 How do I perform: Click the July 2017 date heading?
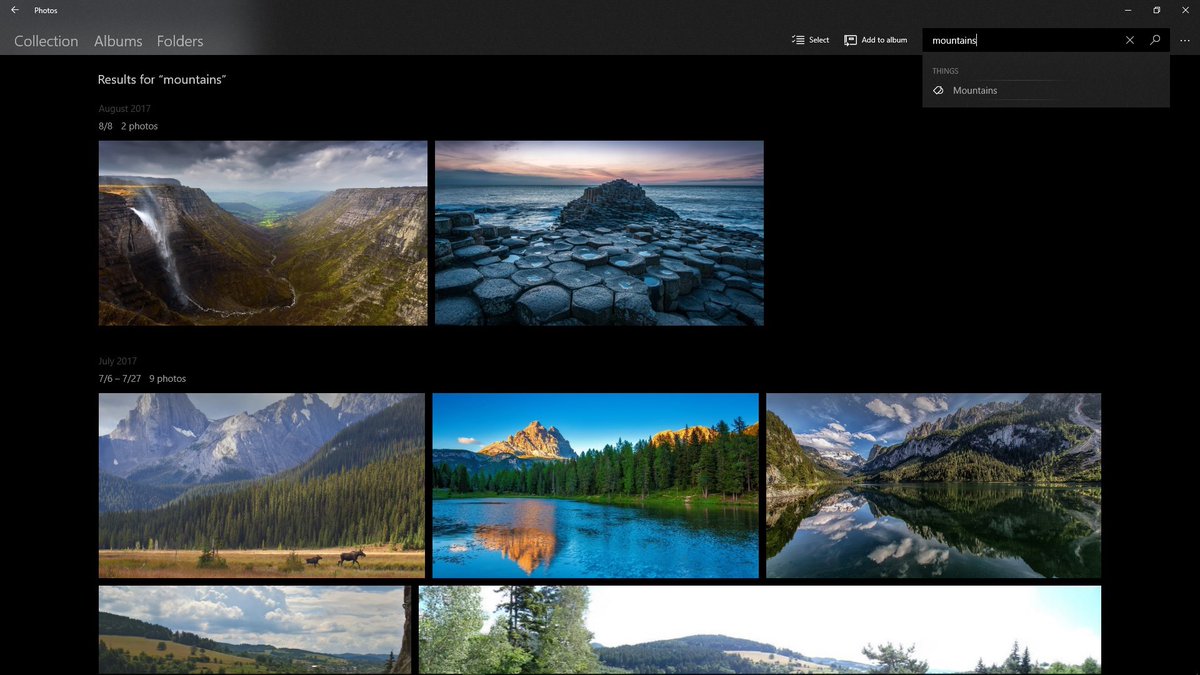pos(118,361)
